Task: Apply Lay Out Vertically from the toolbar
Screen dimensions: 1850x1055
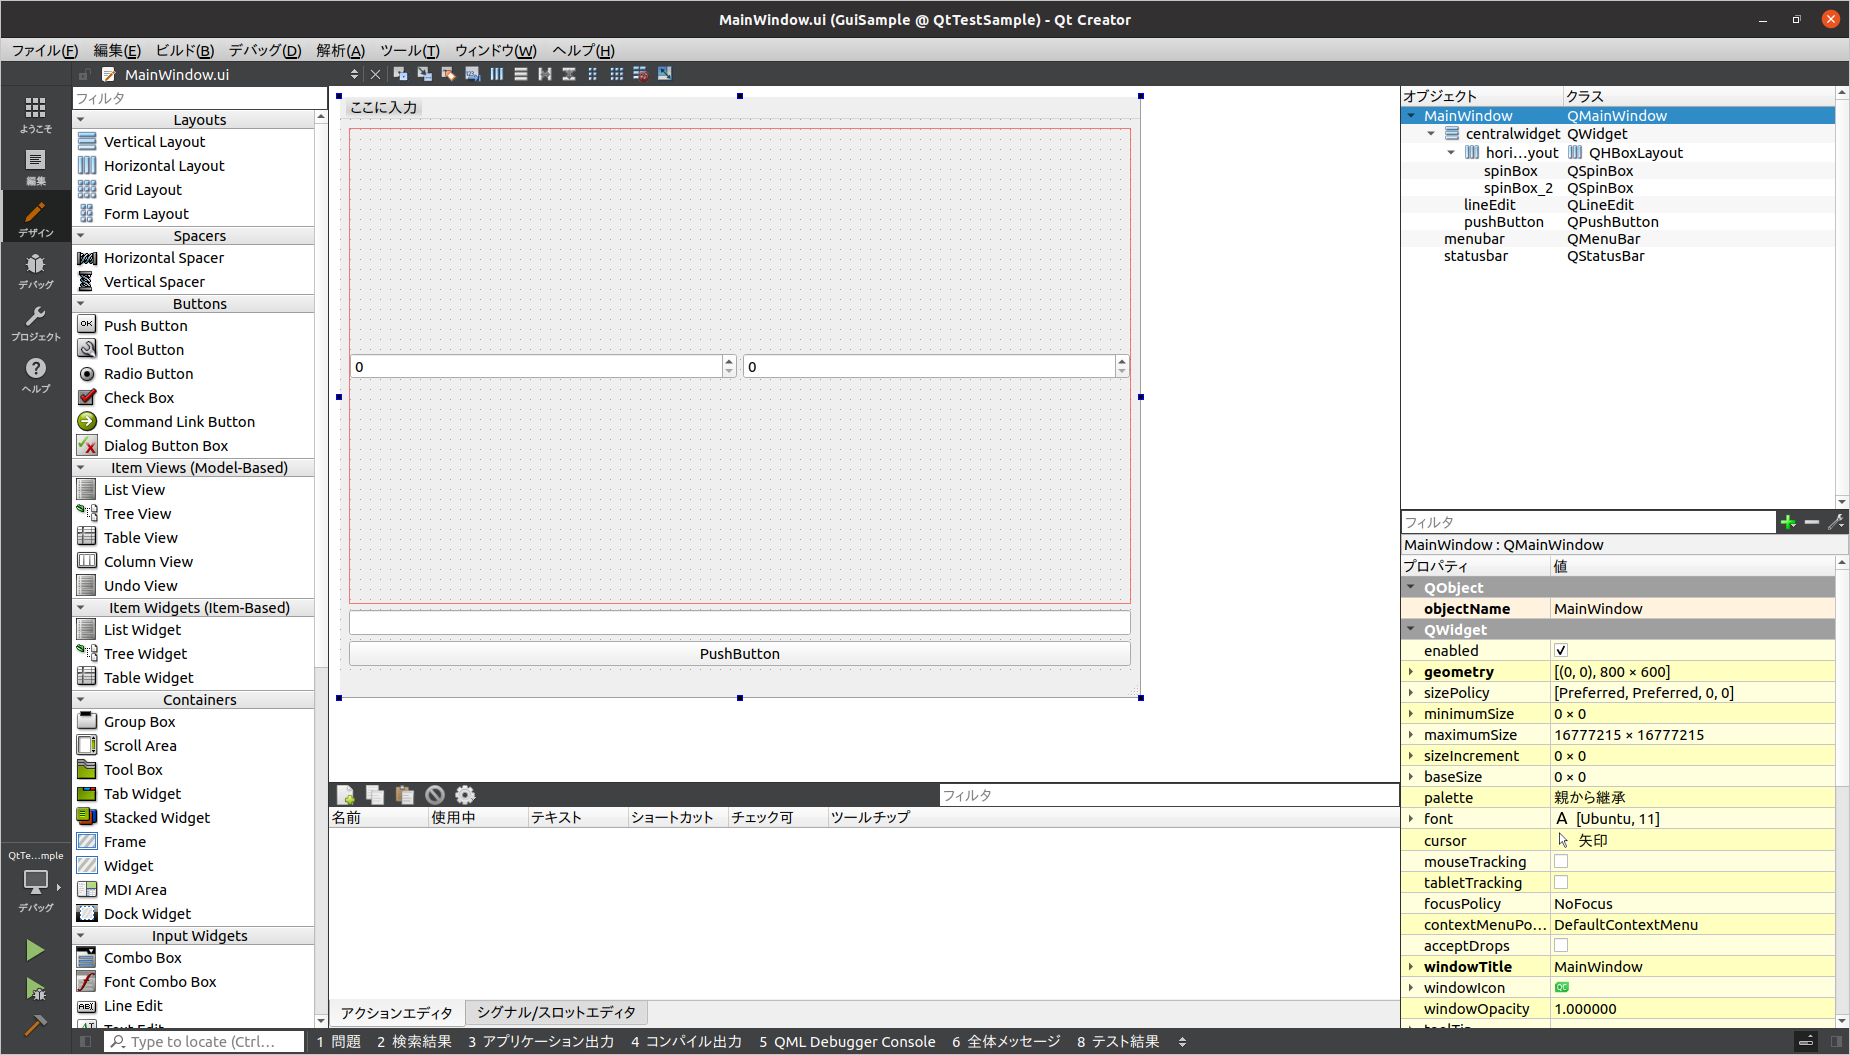Action: 521,74
